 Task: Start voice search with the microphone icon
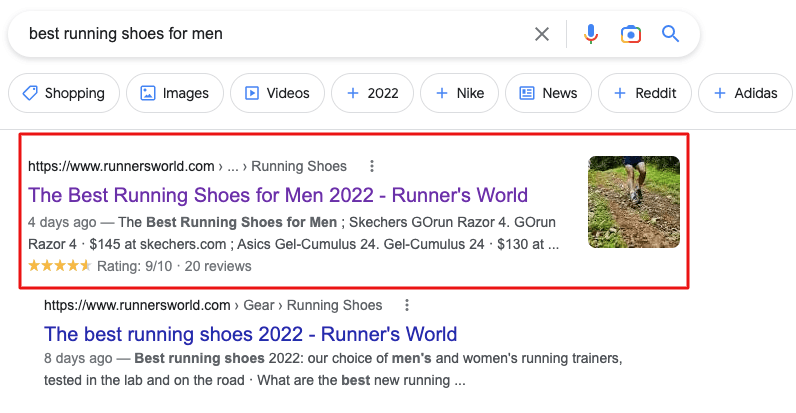590,34
